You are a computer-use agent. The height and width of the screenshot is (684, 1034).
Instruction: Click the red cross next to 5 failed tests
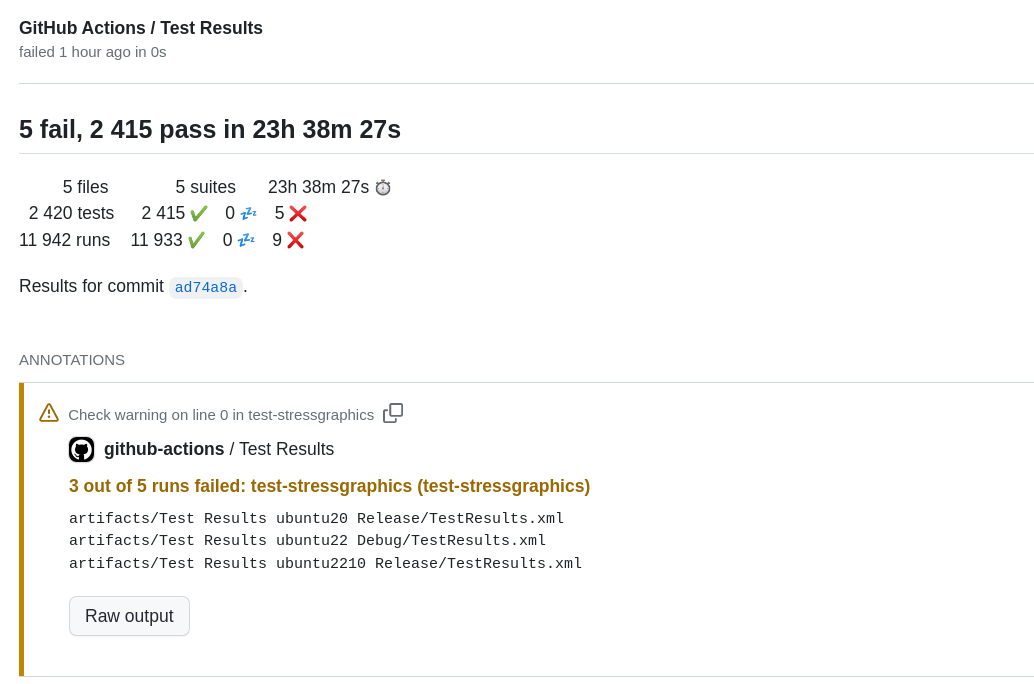[298, 214]
